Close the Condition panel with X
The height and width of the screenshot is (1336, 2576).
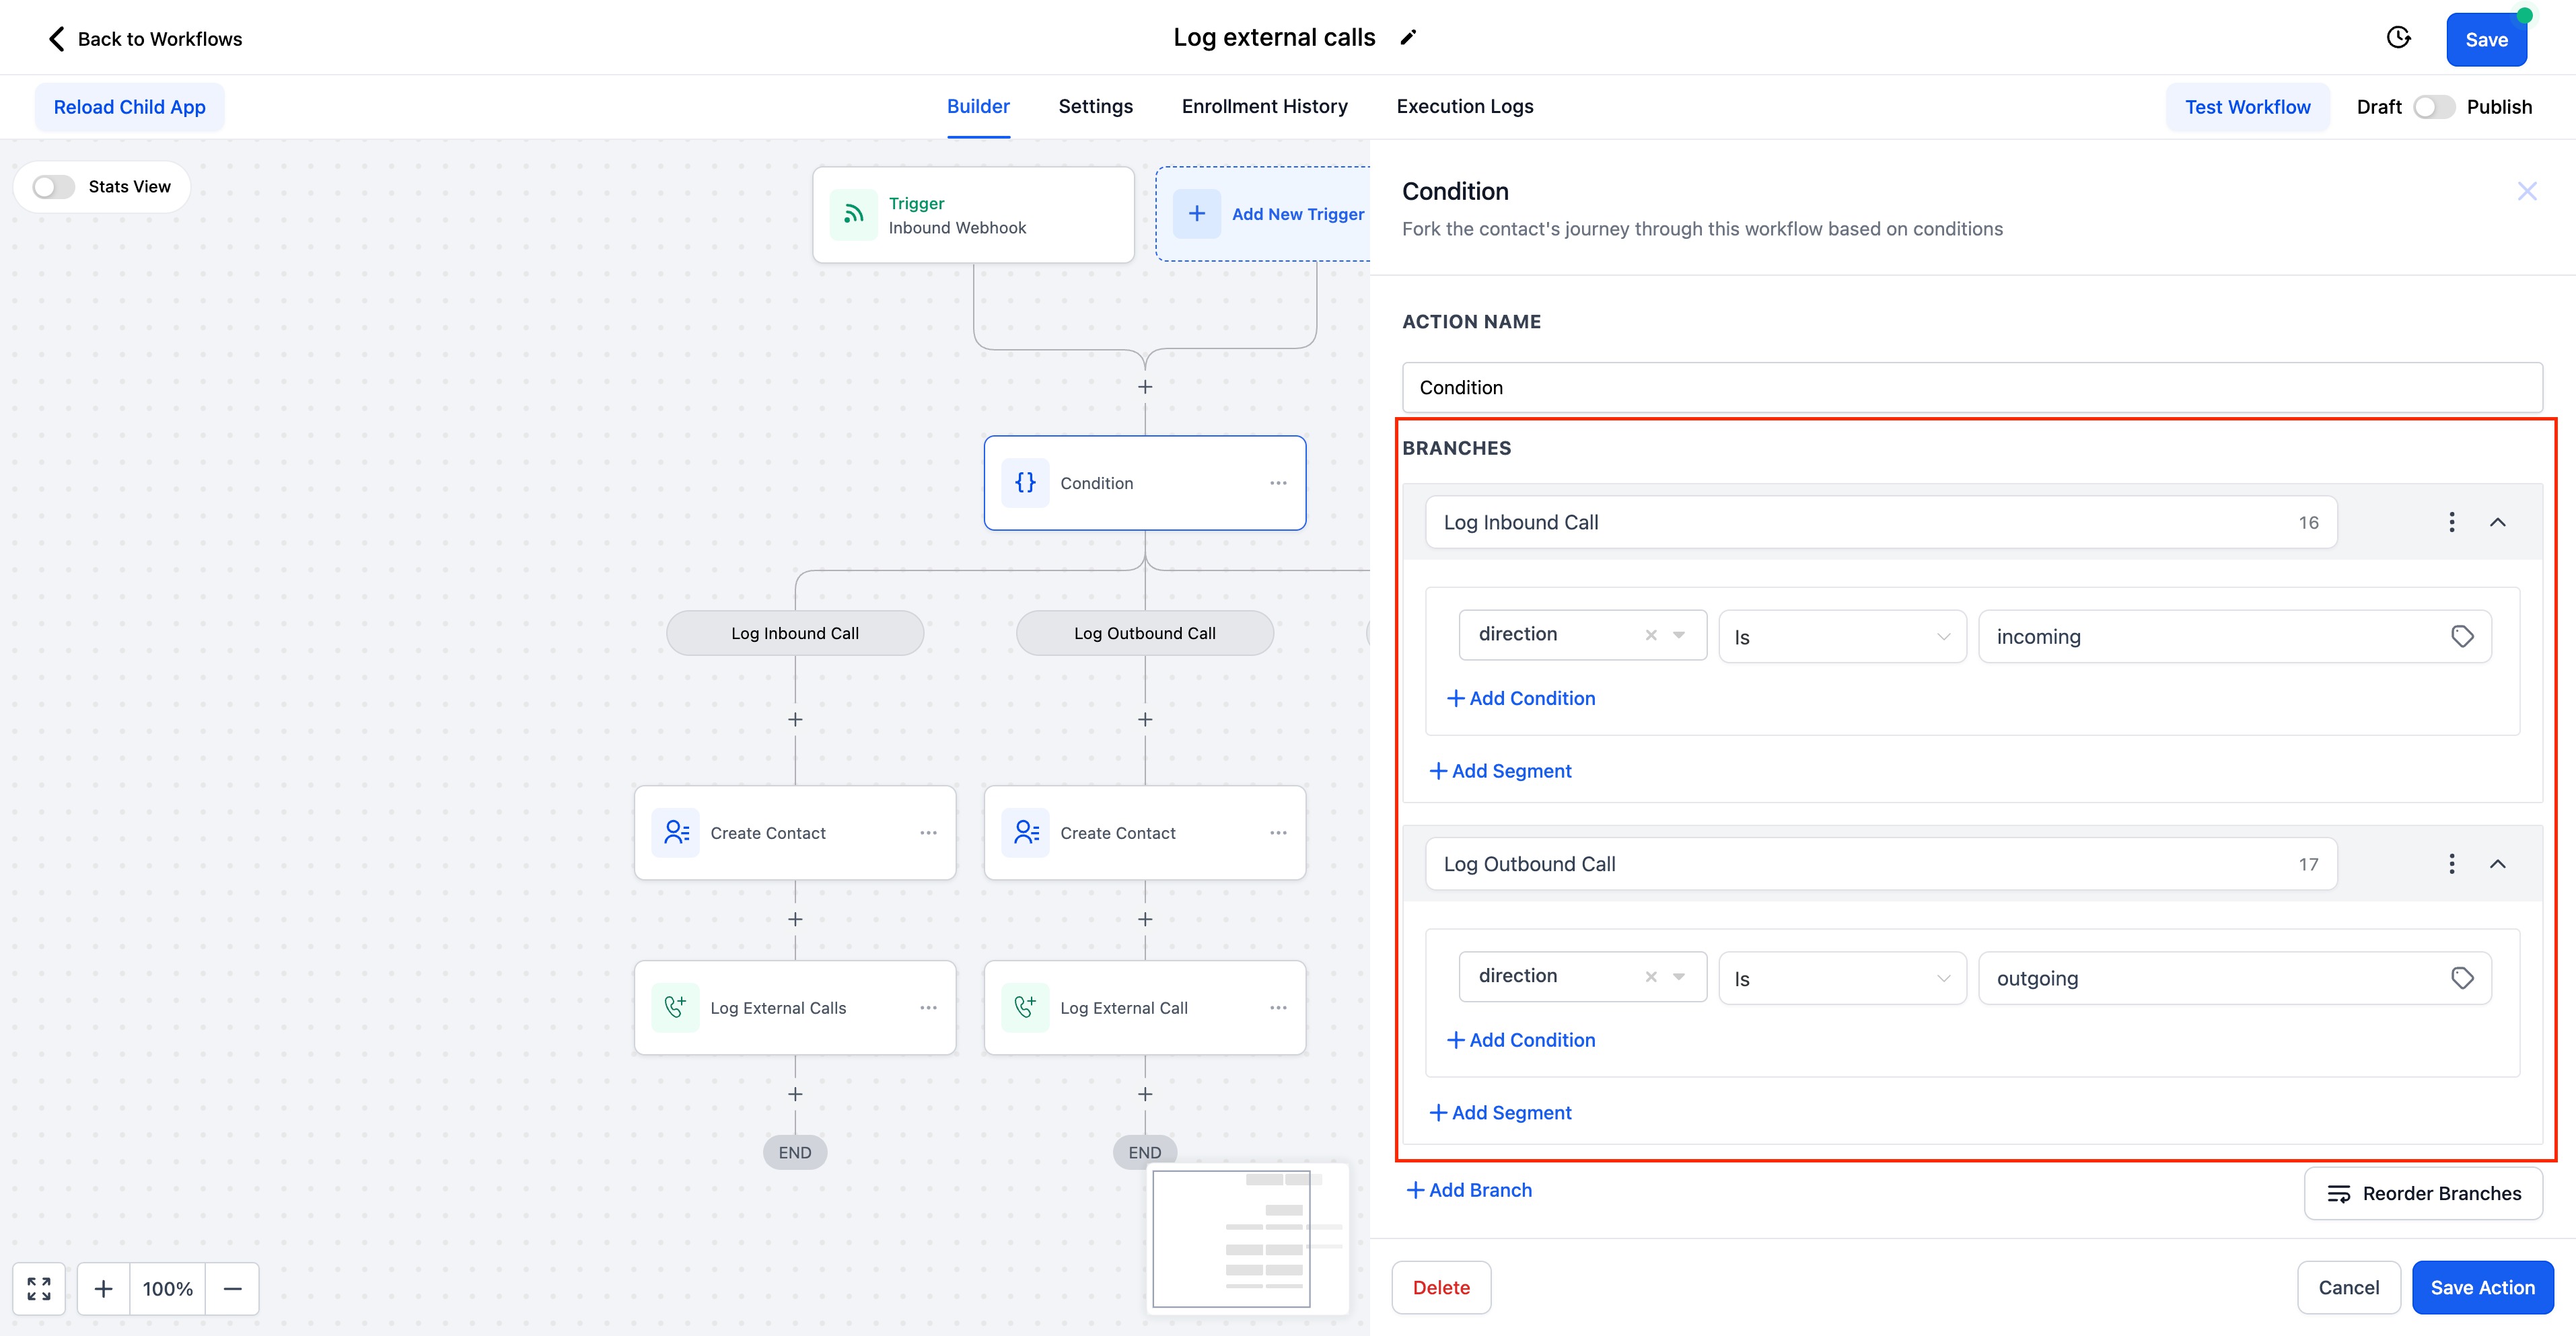pyautogui.click(x=2526, y=191)
